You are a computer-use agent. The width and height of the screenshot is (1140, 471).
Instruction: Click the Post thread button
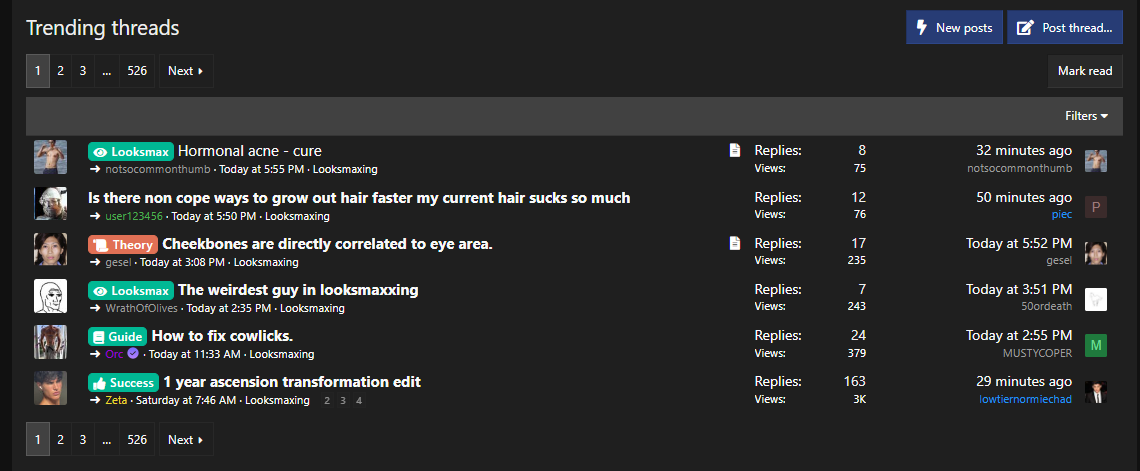tap(1065, 28)
